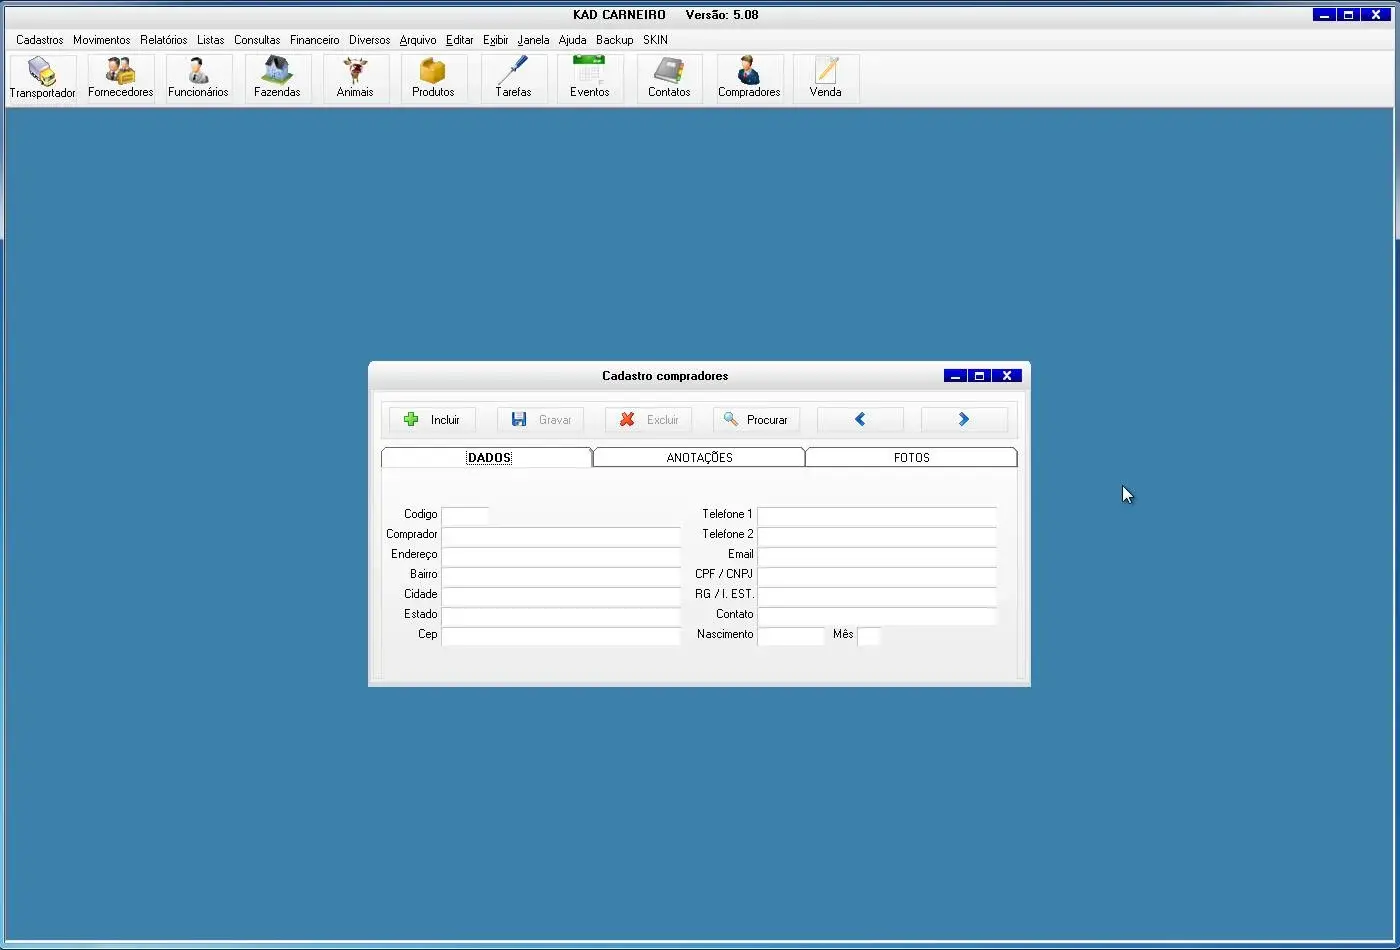
Task: Go to previous record with left arrow
Action: click(860, 420)
